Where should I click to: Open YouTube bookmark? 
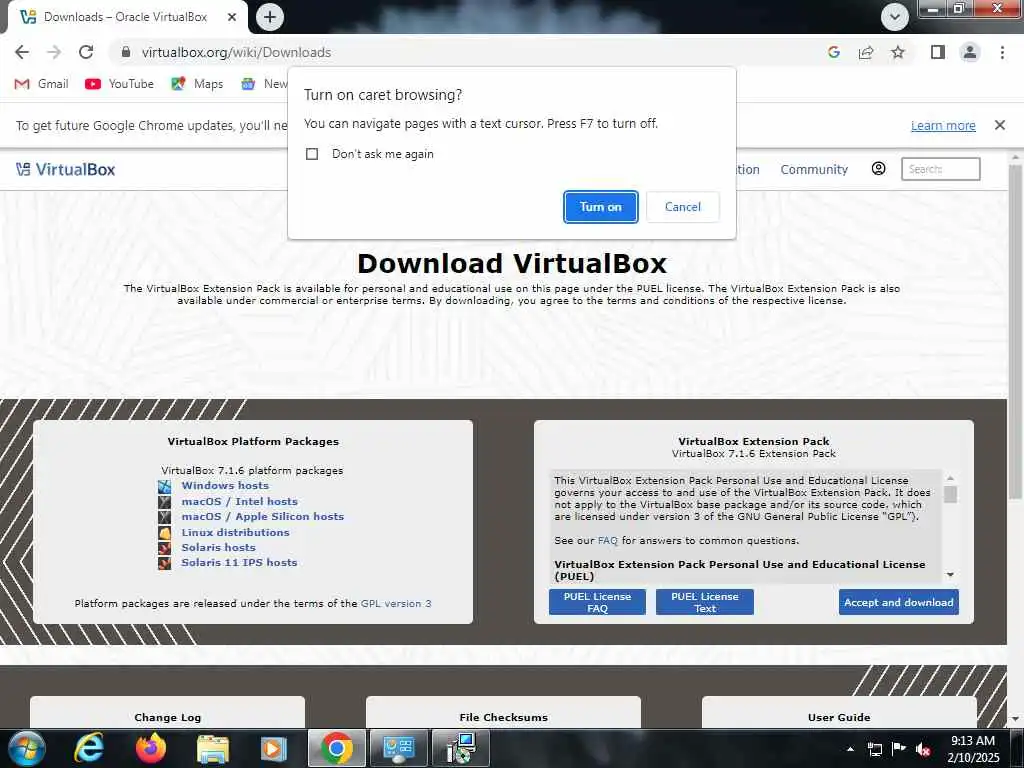click(x=120, y=84)
